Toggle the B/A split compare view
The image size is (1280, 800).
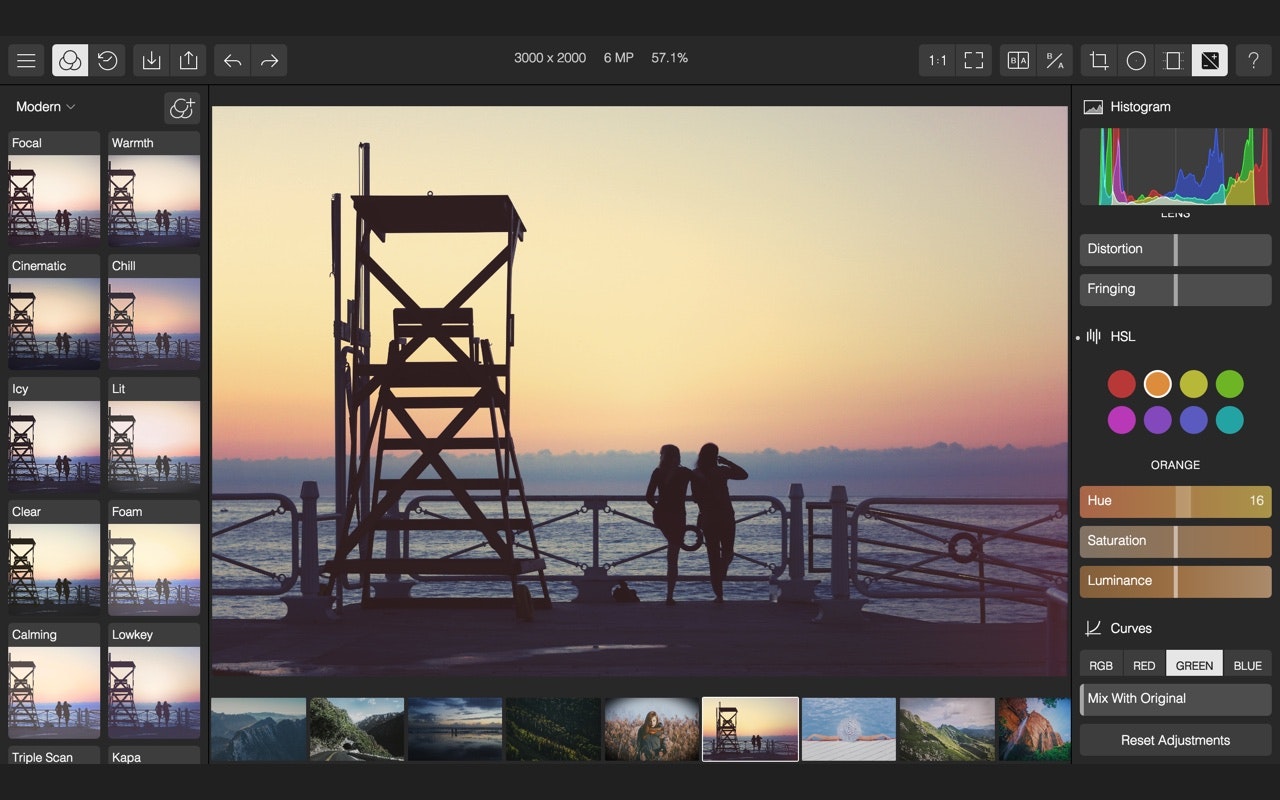(x=1055, y=61)
